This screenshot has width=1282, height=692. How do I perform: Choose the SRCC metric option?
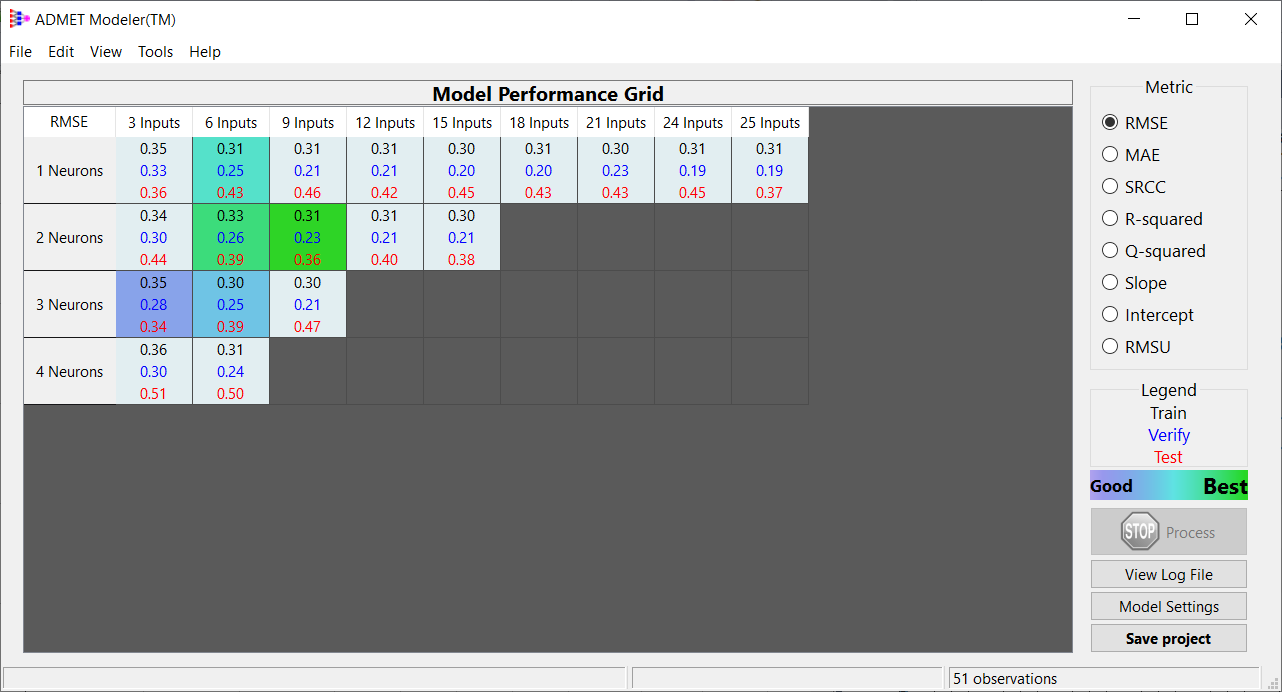1110,187
